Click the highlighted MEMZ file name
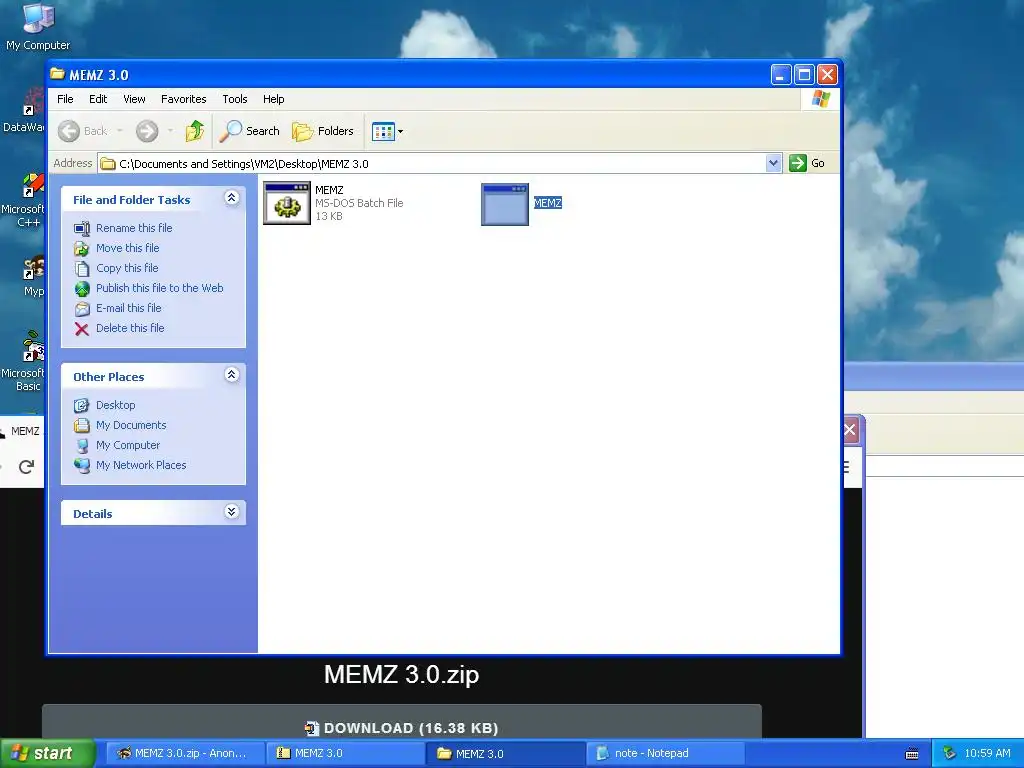Screen dimensions: 1024x768 pos(547,203)
